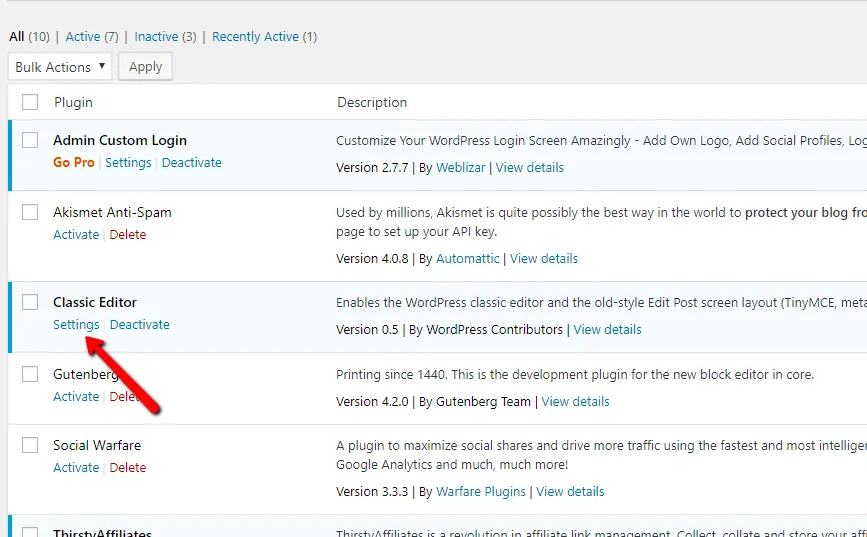This screenshot has height=537, width=867.
Task: Click the Apply button
Action: [x=145, y=67]
